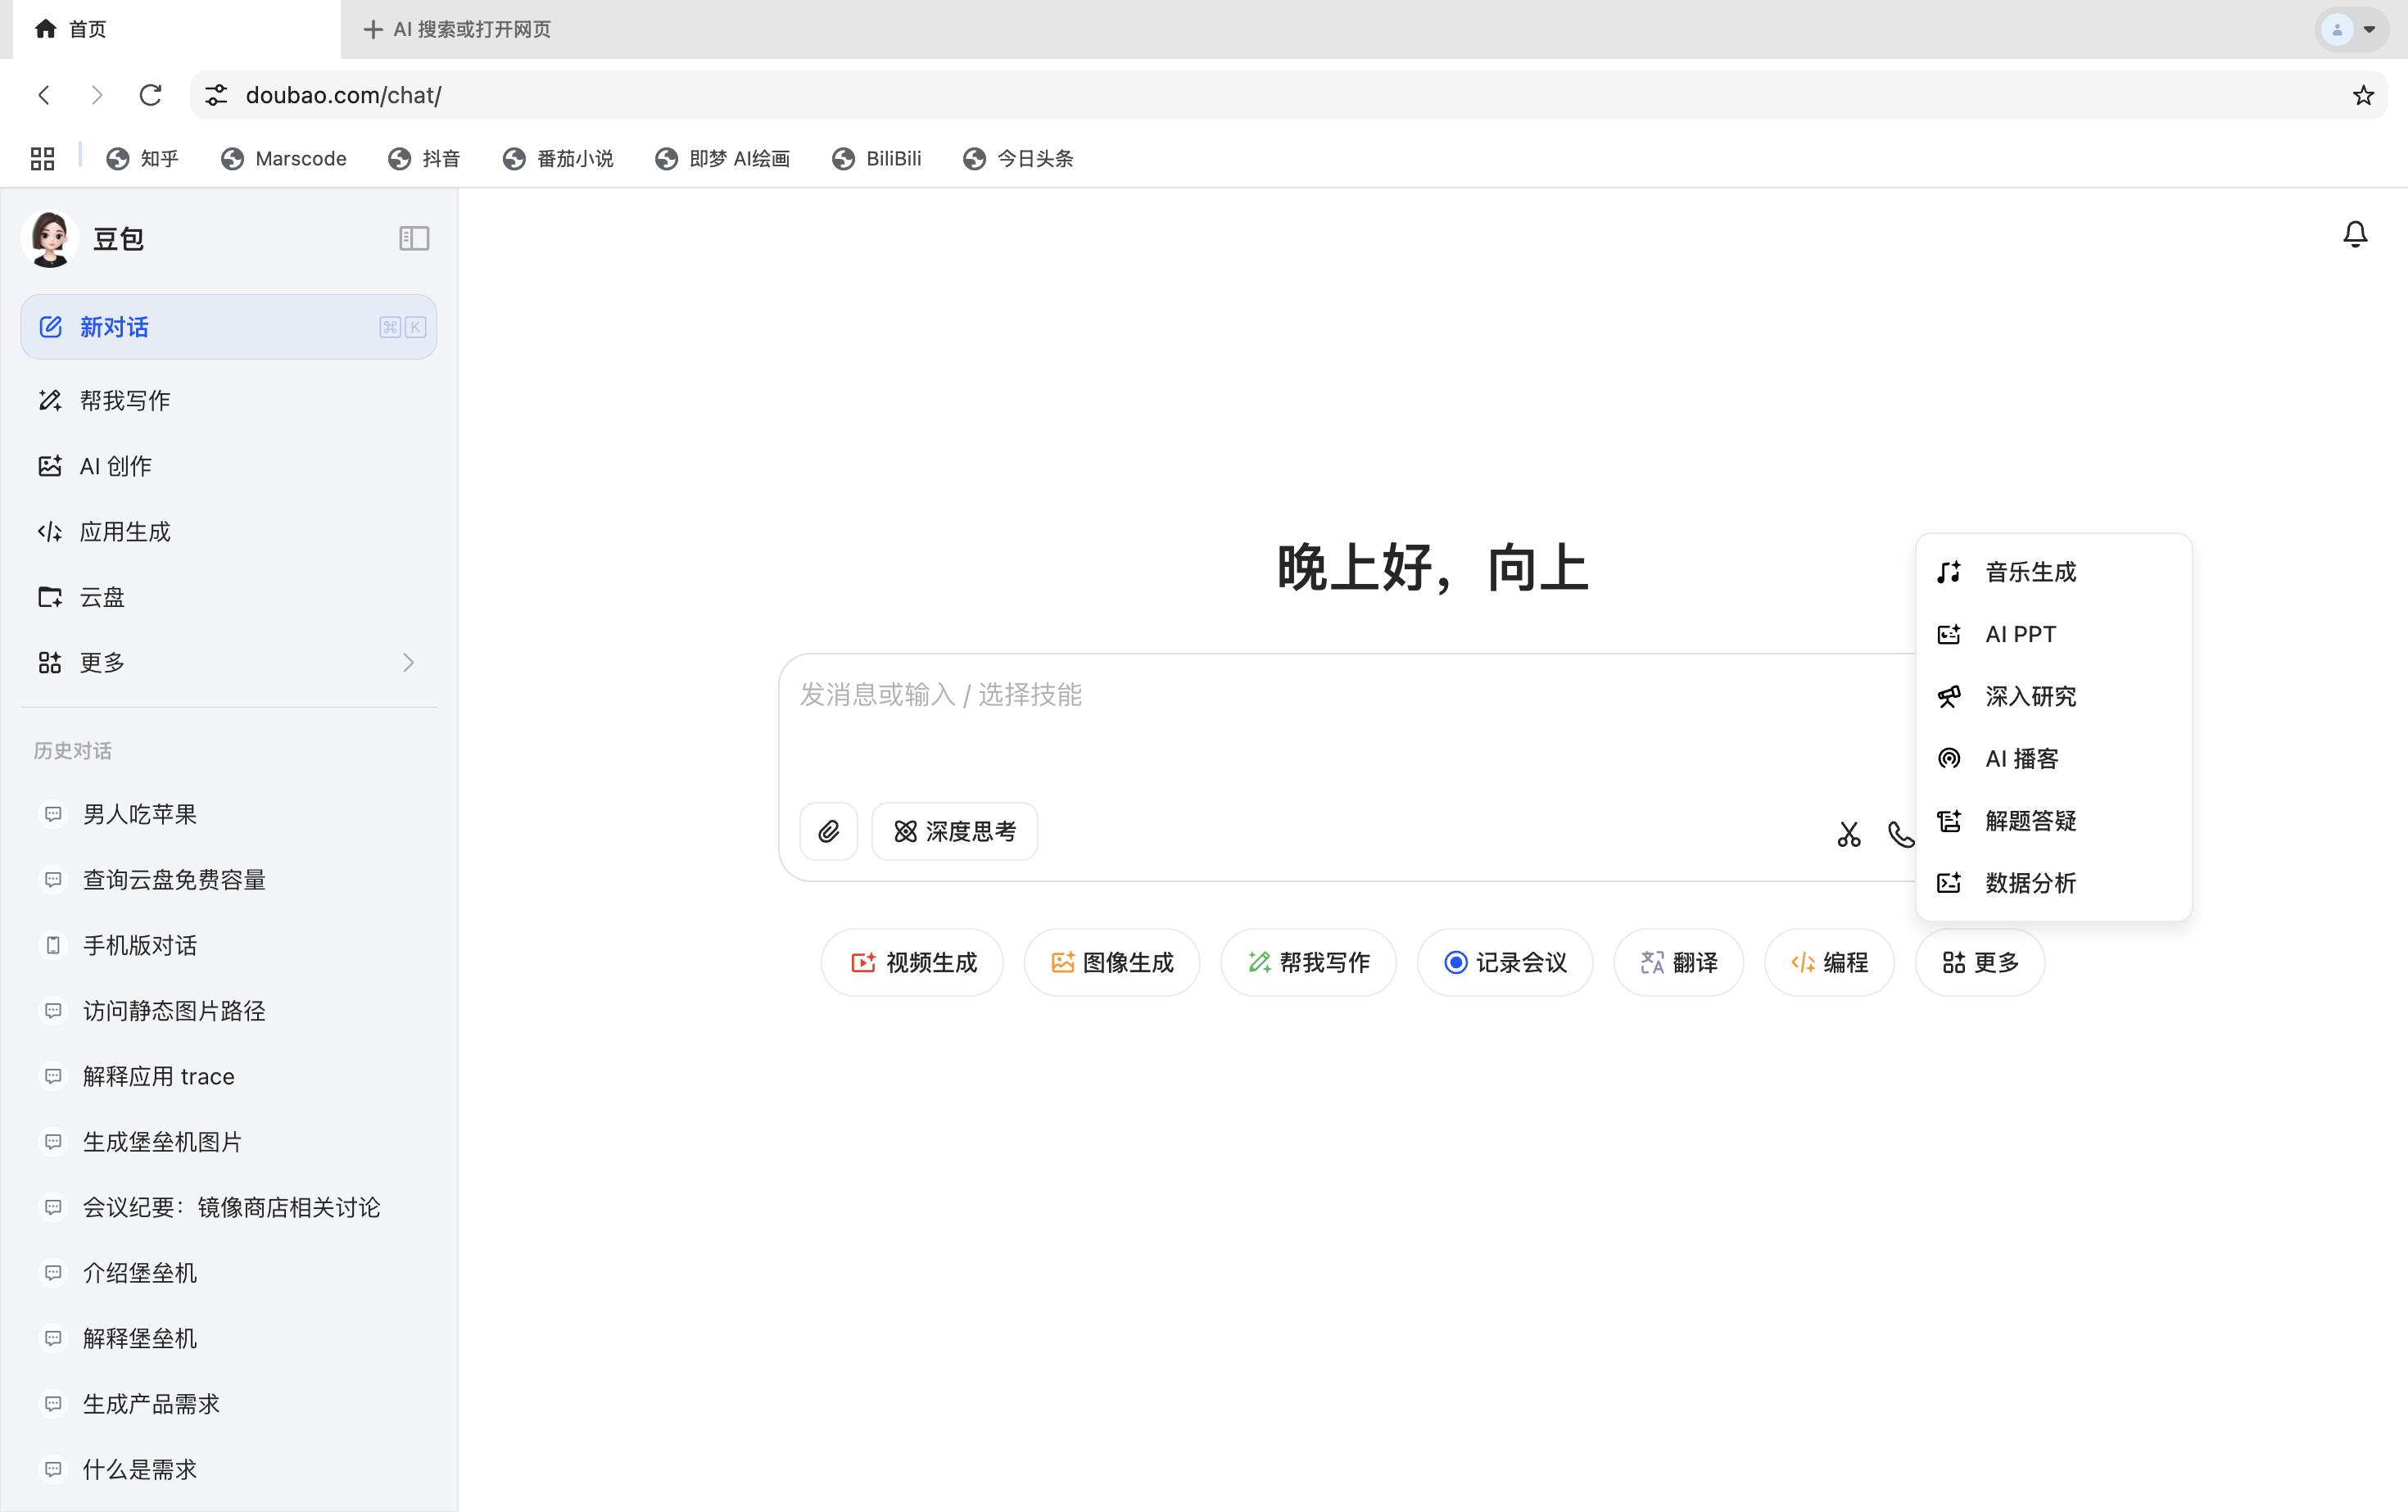Screen dimensions: 2408x1512
Task: Choose 深入研究 in the popup menu
Action: (x=2029, y=696)
